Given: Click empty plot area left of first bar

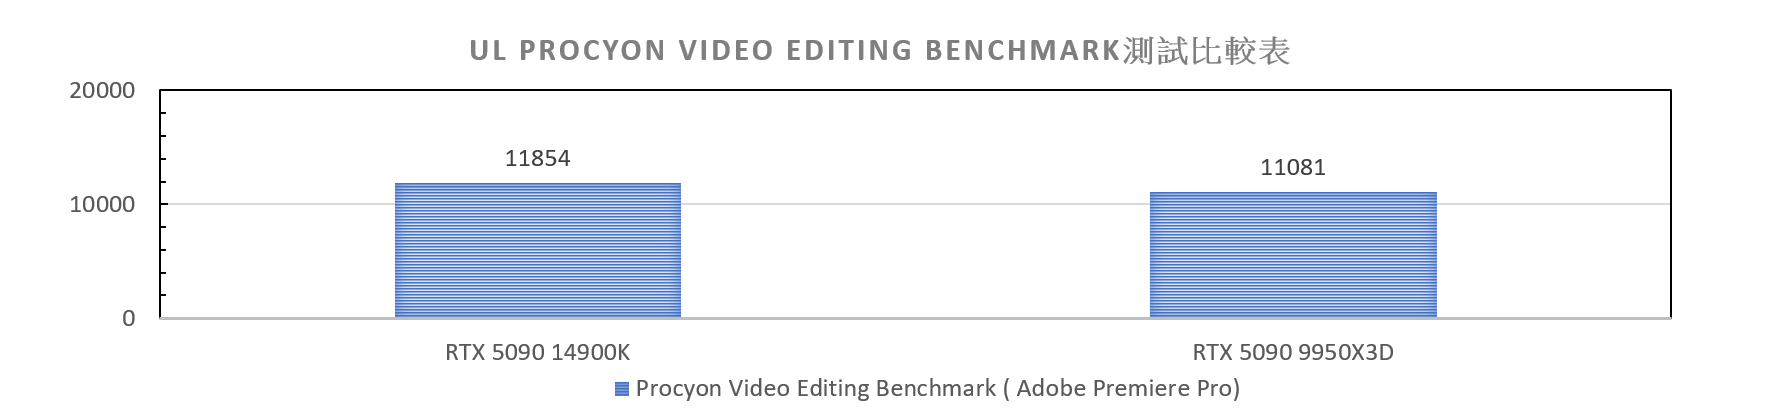Looking at the screenshot, I should [x=278, y=262].
